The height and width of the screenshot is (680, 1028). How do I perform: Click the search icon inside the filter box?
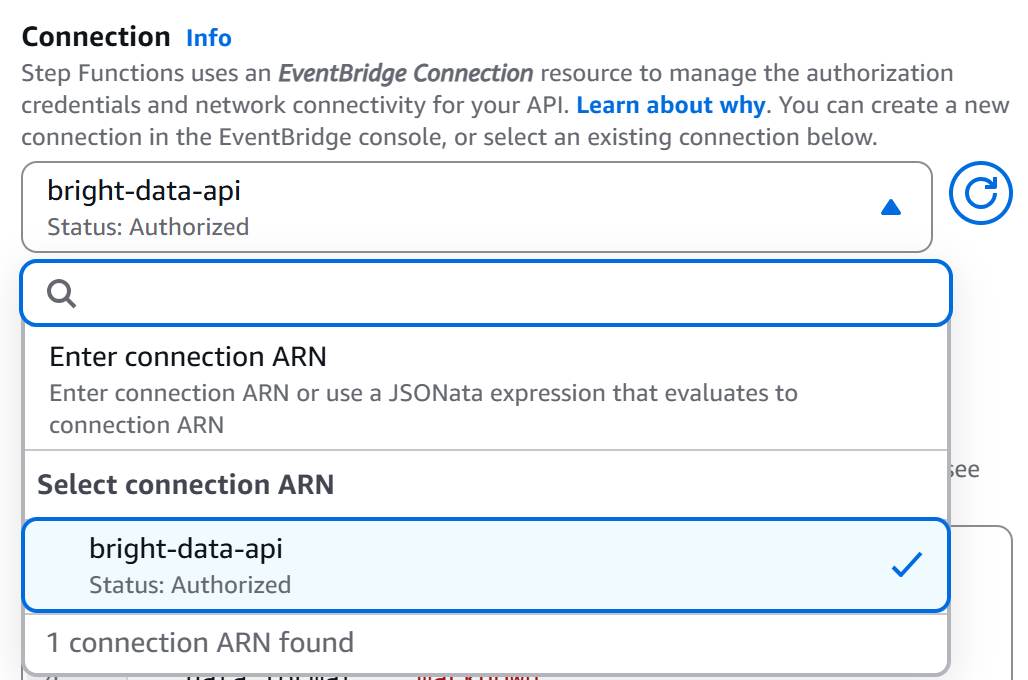61,294
